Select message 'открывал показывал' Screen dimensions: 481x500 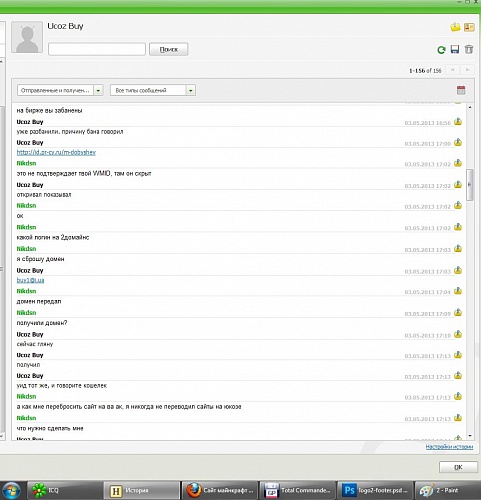[44, 195]
